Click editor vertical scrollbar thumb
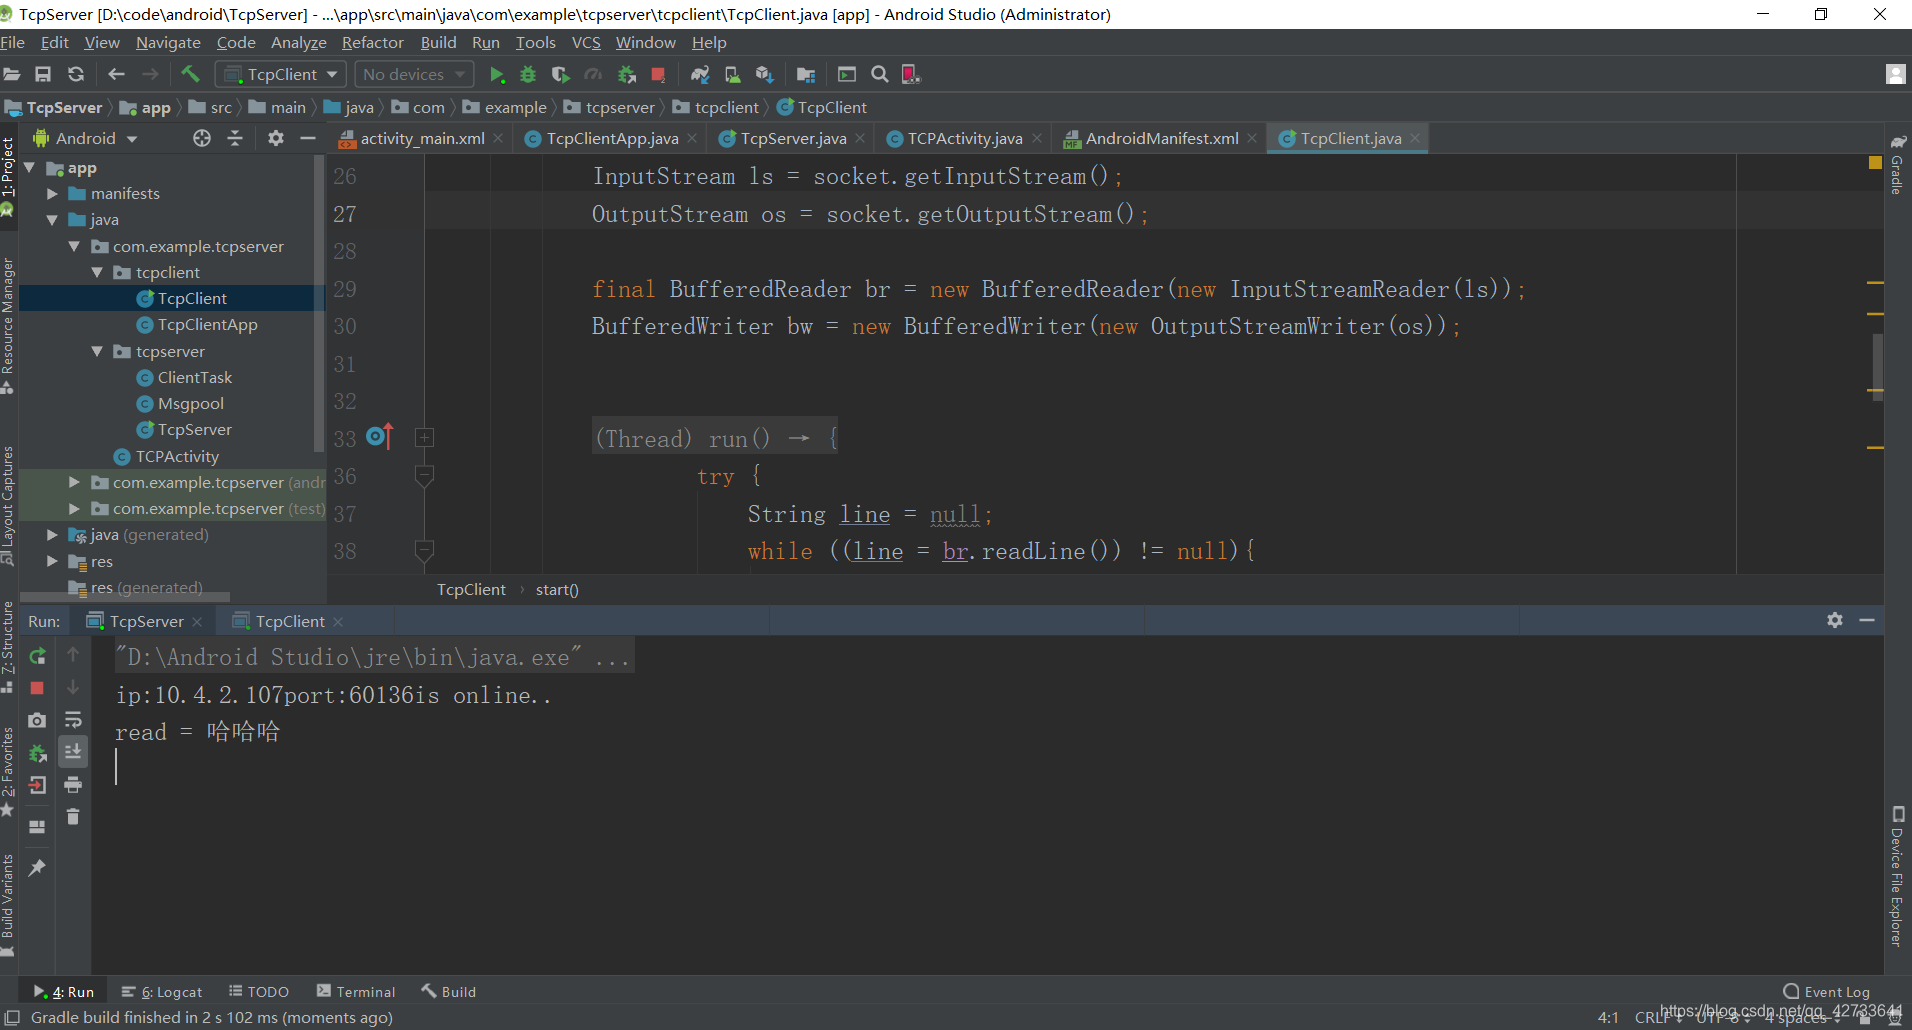 1878,366
